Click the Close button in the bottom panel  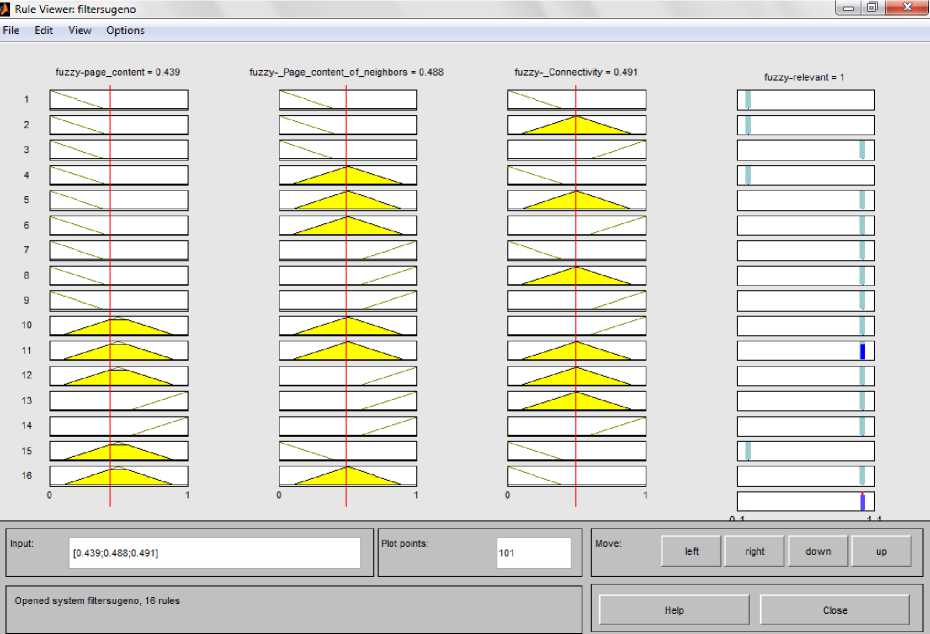tap(834, 610)
